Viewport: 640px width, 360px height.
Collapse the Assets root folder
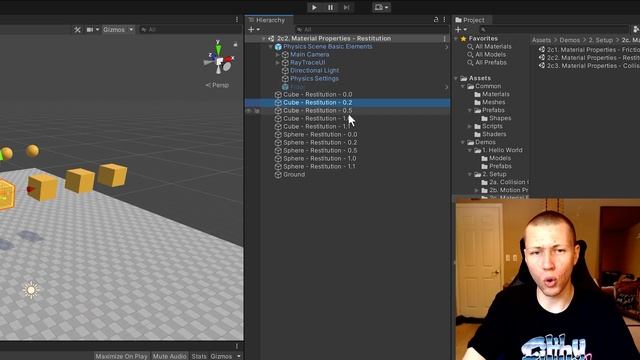click(456, 78)
